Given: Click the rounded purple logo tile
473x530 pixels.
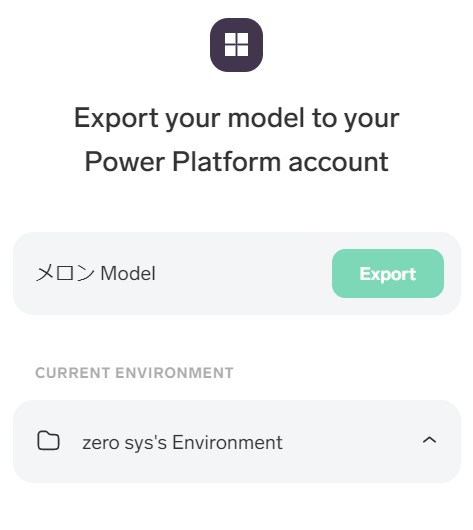Looking at the screenshot, I should [x=236, y=45].
